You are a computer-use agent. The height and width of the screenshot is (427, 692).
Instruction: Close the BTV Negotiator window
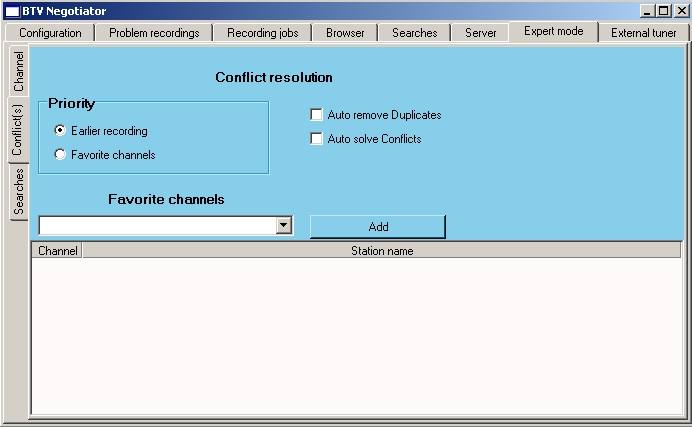pos(681,11)
